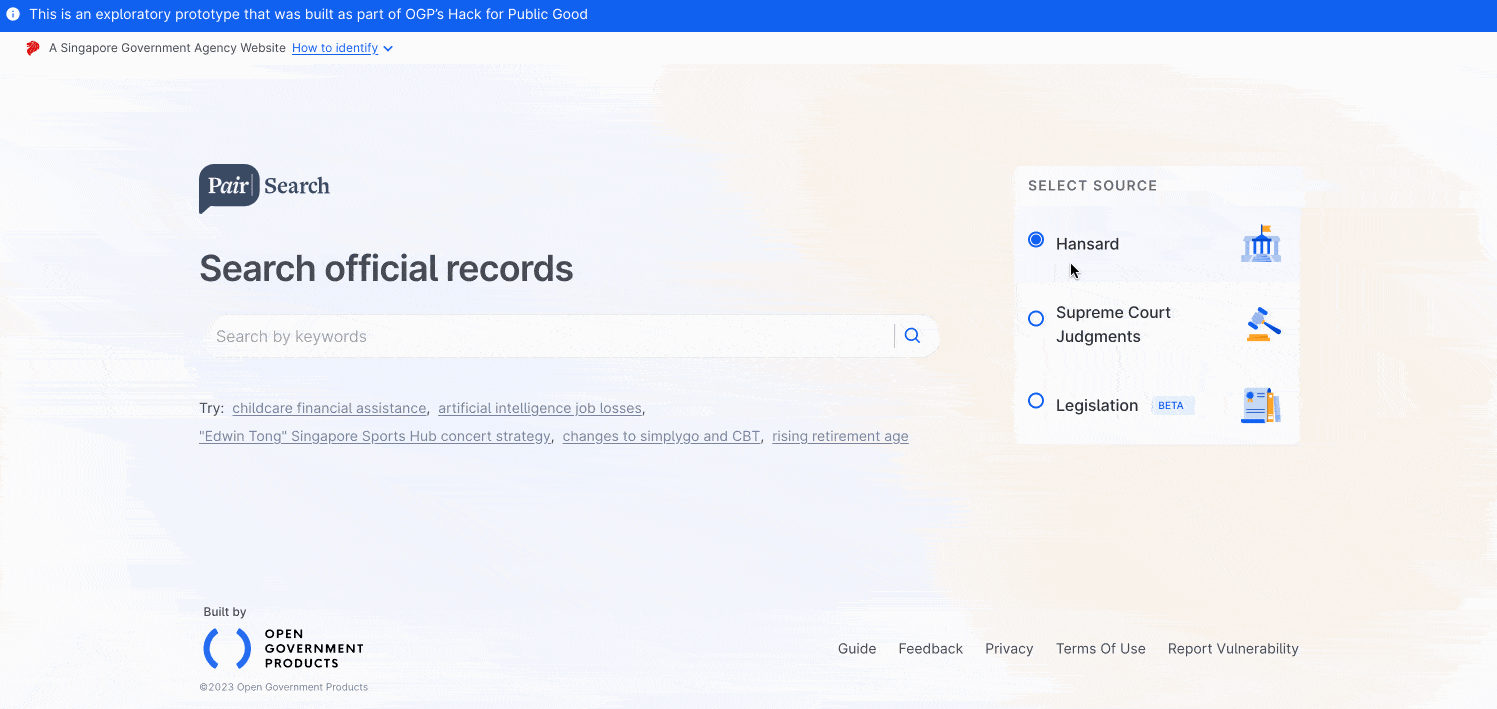Click the Search official records heading
This screenshot has width=1497, height=709.
click(386, 269)
